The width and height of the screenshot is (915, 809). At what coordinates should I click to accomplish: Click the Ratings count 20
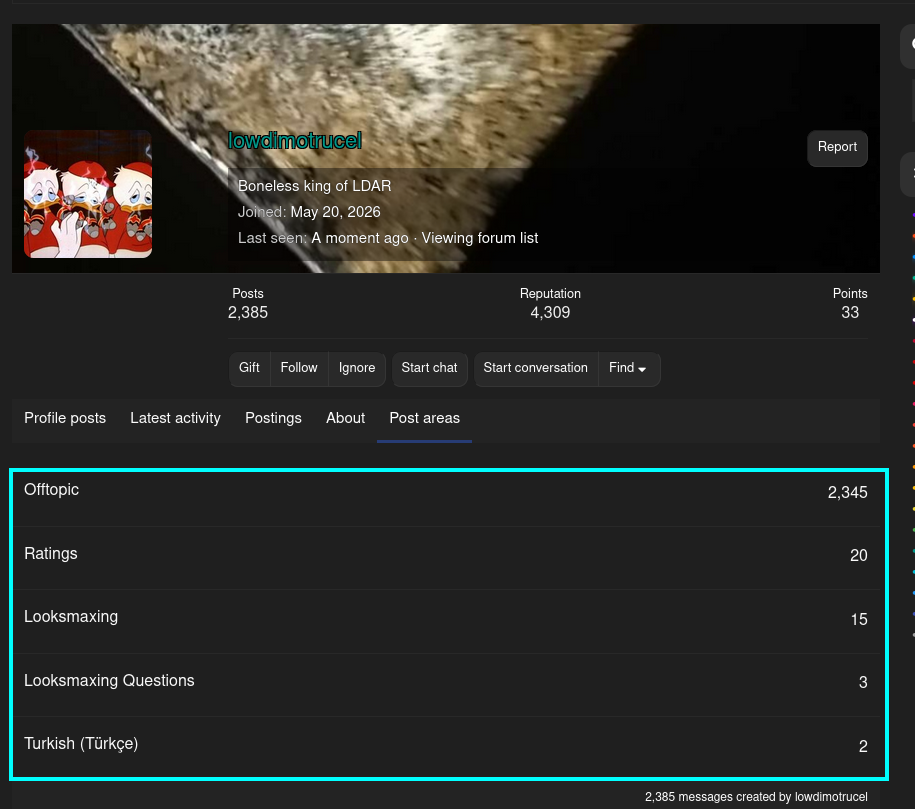pyautogui.click(x=858, y=556)
